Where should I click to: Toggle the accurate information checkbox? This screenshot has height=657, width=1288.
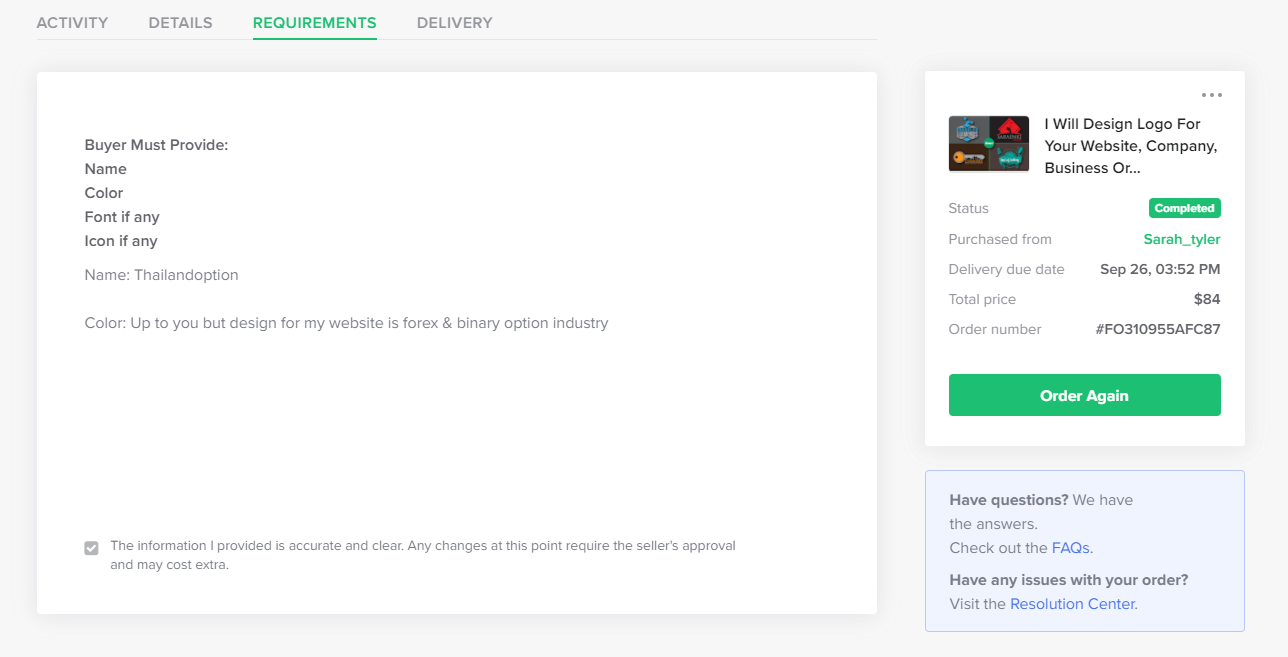[x=92, y=548]
